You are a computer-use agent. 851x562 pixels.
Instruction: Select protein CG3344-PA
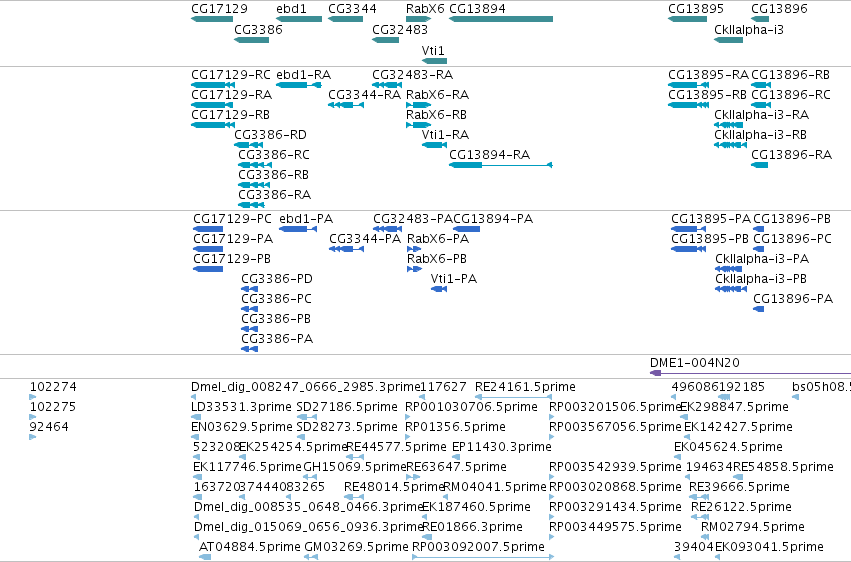(x=346, y=249)
